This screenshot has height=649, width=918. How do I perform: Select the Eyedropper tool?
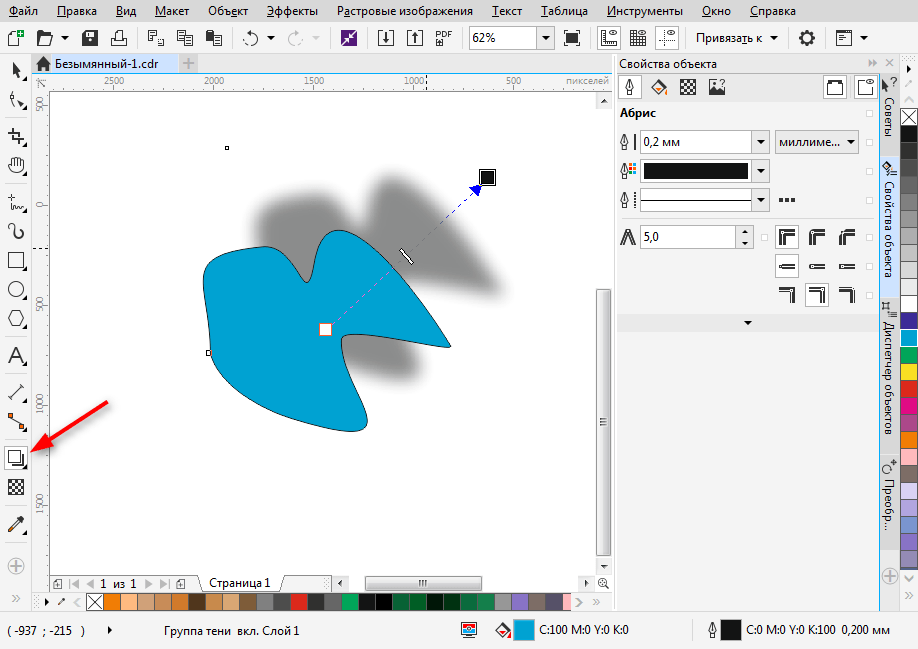pyautogui.click(x=16, y=525)
